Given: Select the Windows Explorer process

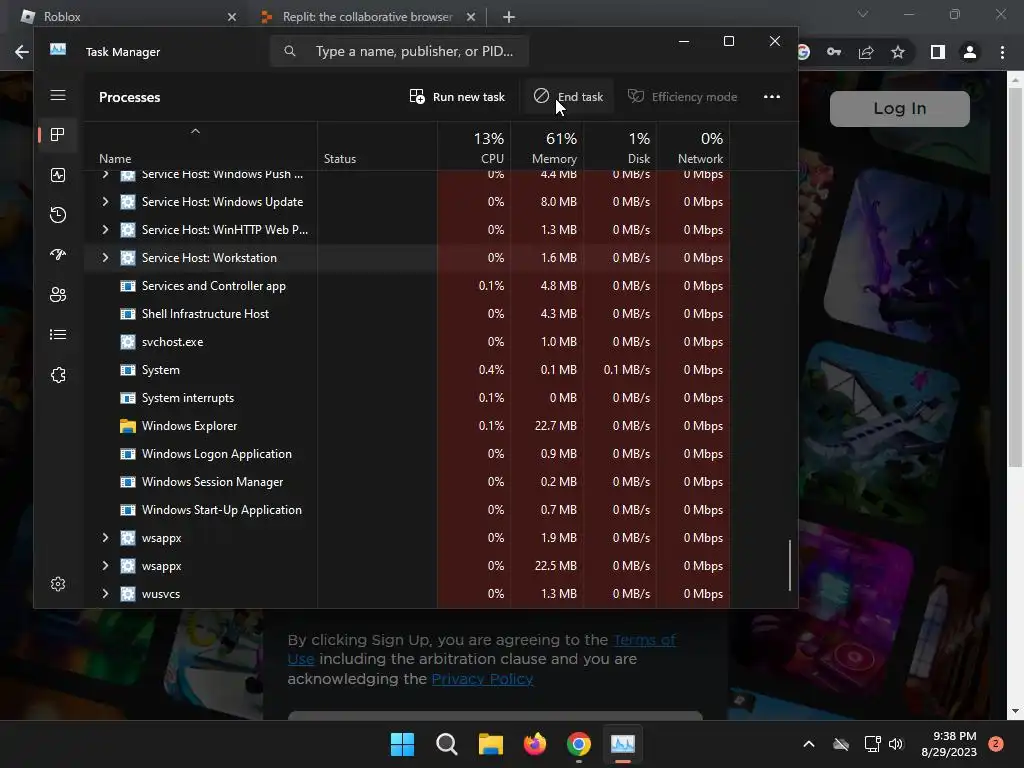Looking at the screenshot, I should (x=407, y=426).
